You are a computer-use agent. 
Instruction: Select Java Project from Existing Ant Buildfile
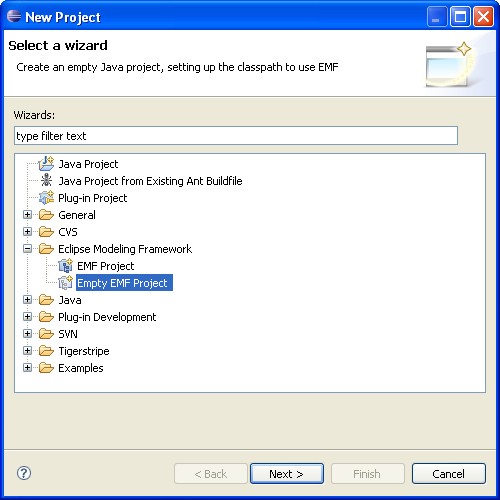(x=150, y=181)
